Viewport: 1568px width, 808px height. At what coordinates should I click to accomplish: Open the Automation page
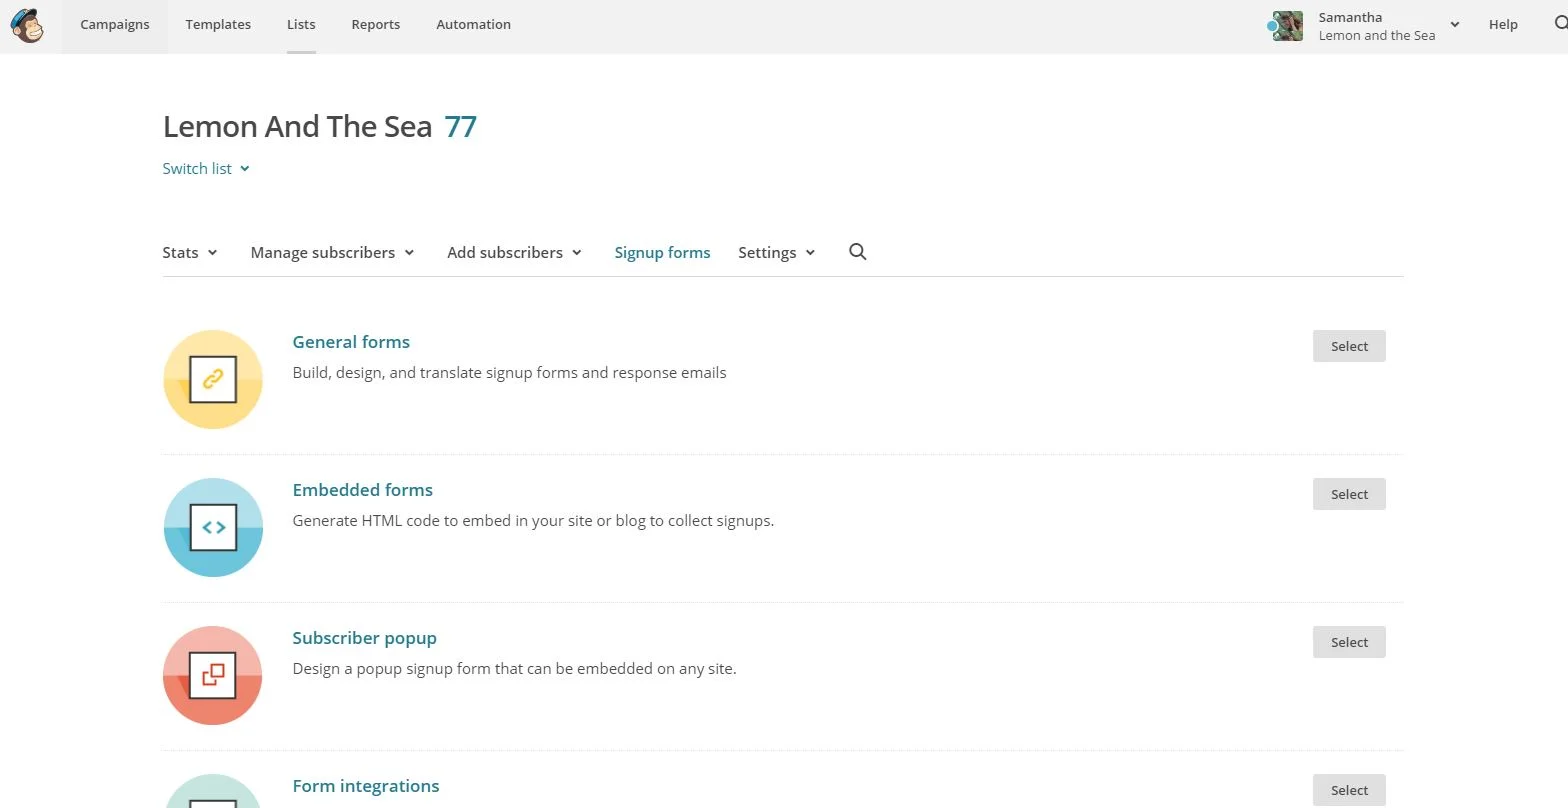pyautogui.click(x=473, y=24)
